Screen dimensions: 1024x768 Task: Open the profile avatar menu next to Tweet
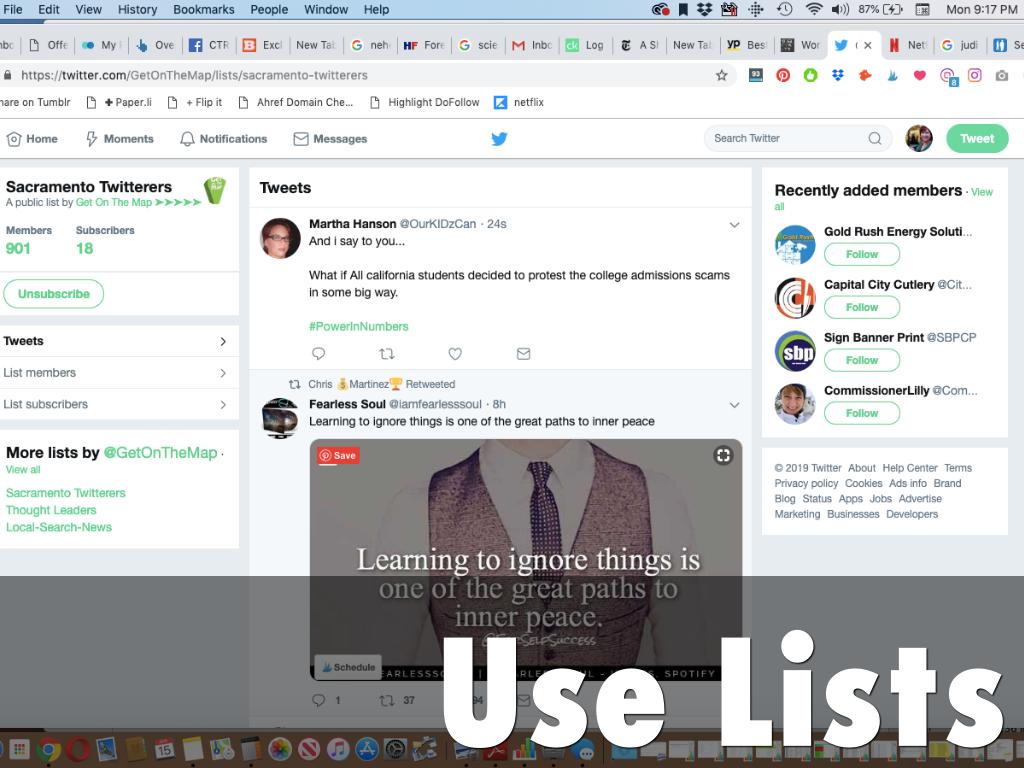[x=918, y=139]
